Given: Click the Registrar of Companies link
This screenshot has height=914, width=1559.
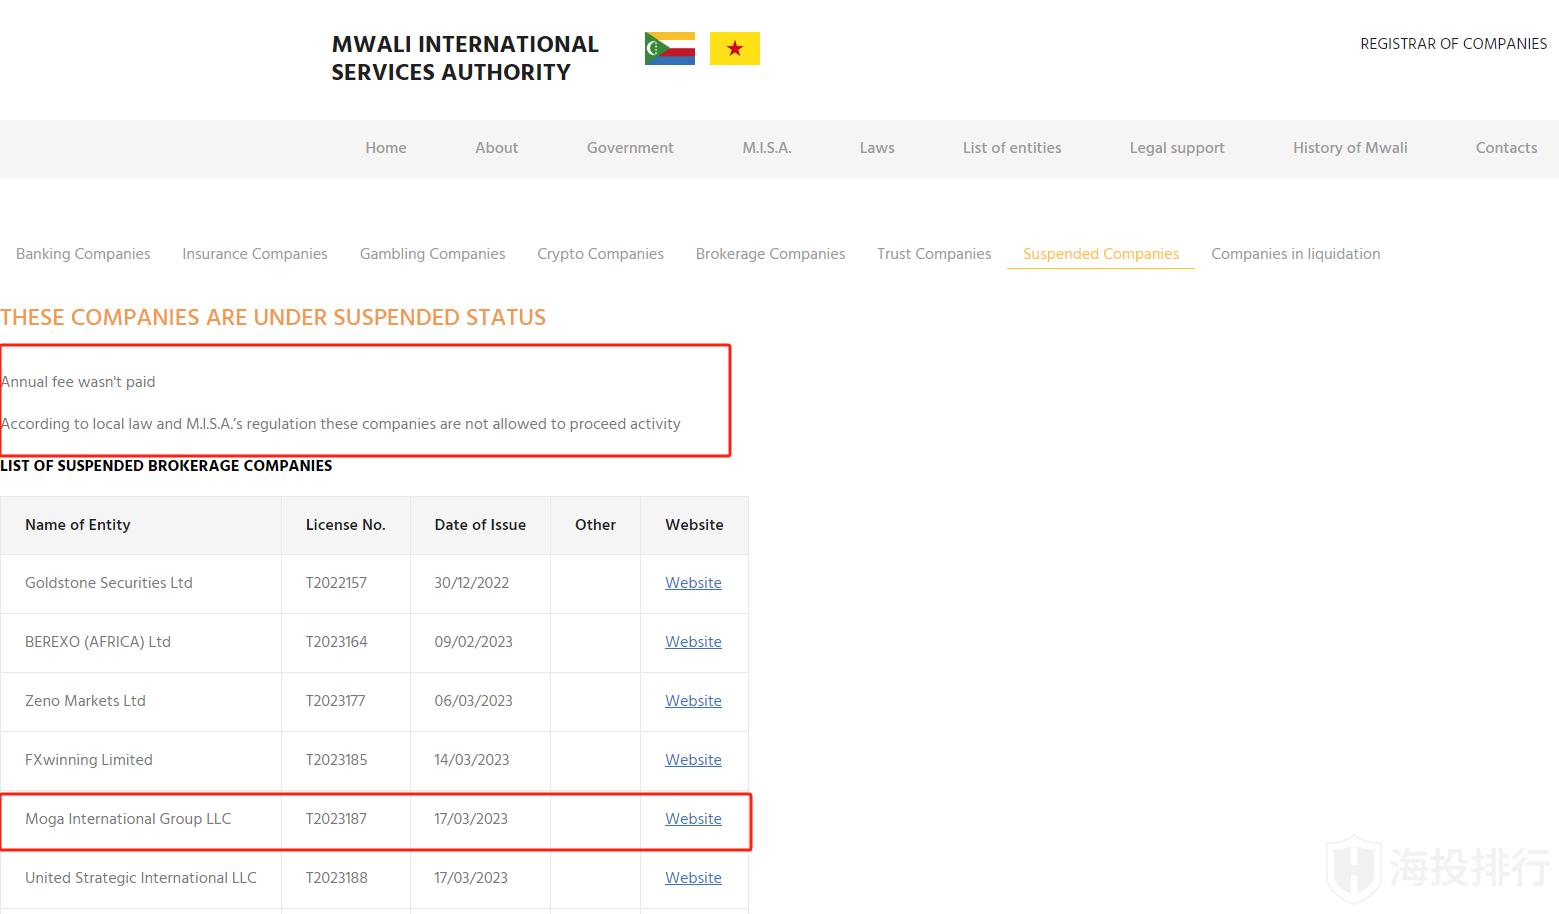Looking at the screenshot, I should point(1453,44).
